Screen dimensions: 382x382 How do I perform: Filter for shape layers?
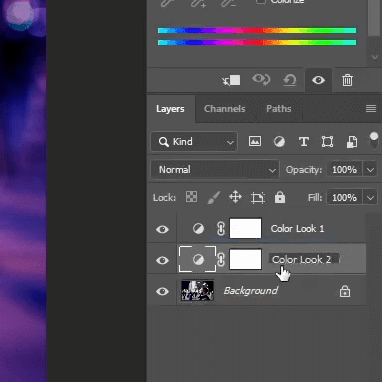click(327, 142)
